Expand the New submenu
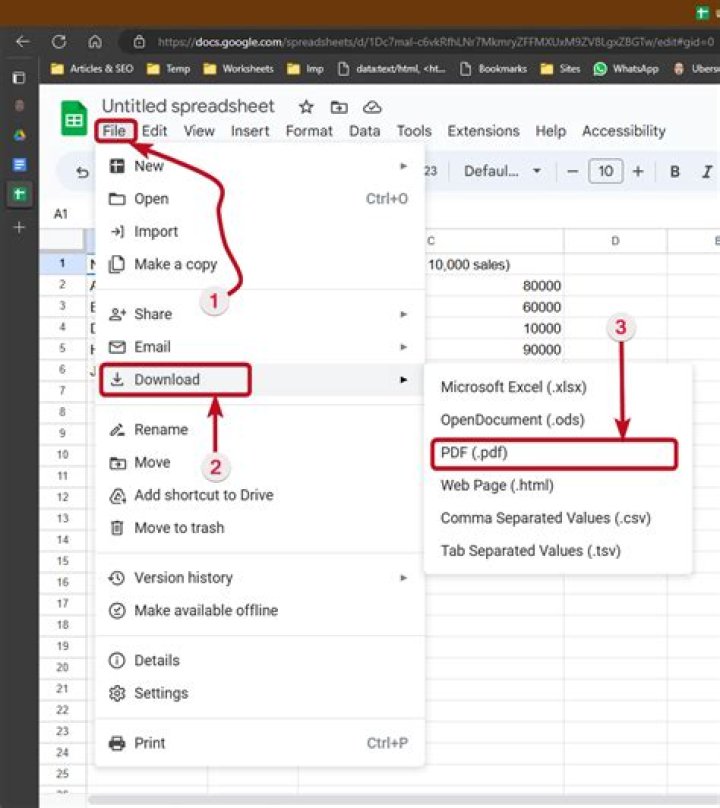This screenshot has width=720, height=808. (260, 166)
